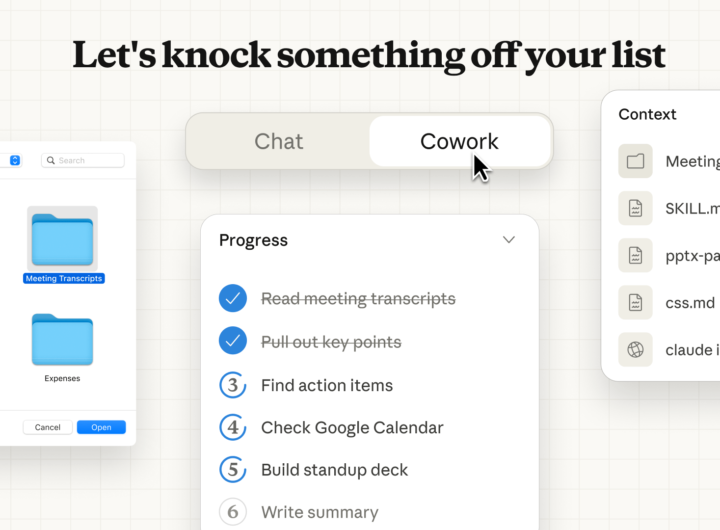The image size is (720, 530).
Task: Toggle the Read meeting transcripts checkmark
Action: (233, 298)
